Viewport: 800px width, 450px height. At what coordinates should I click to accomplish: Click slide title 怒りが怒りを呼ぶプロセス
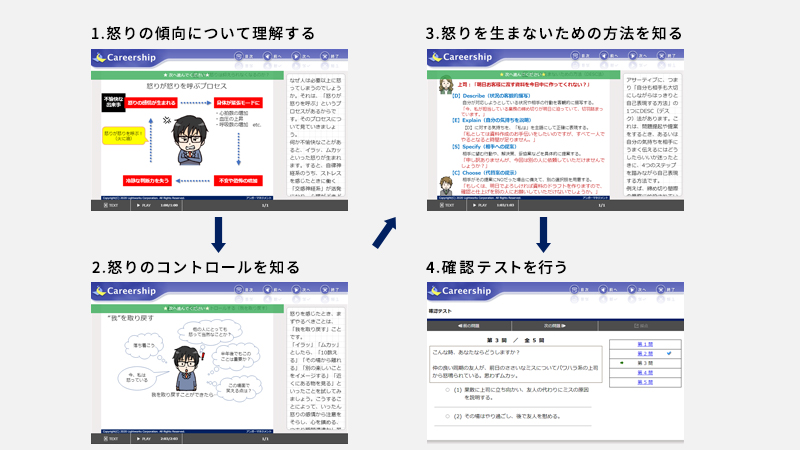[x=187, y=86]
